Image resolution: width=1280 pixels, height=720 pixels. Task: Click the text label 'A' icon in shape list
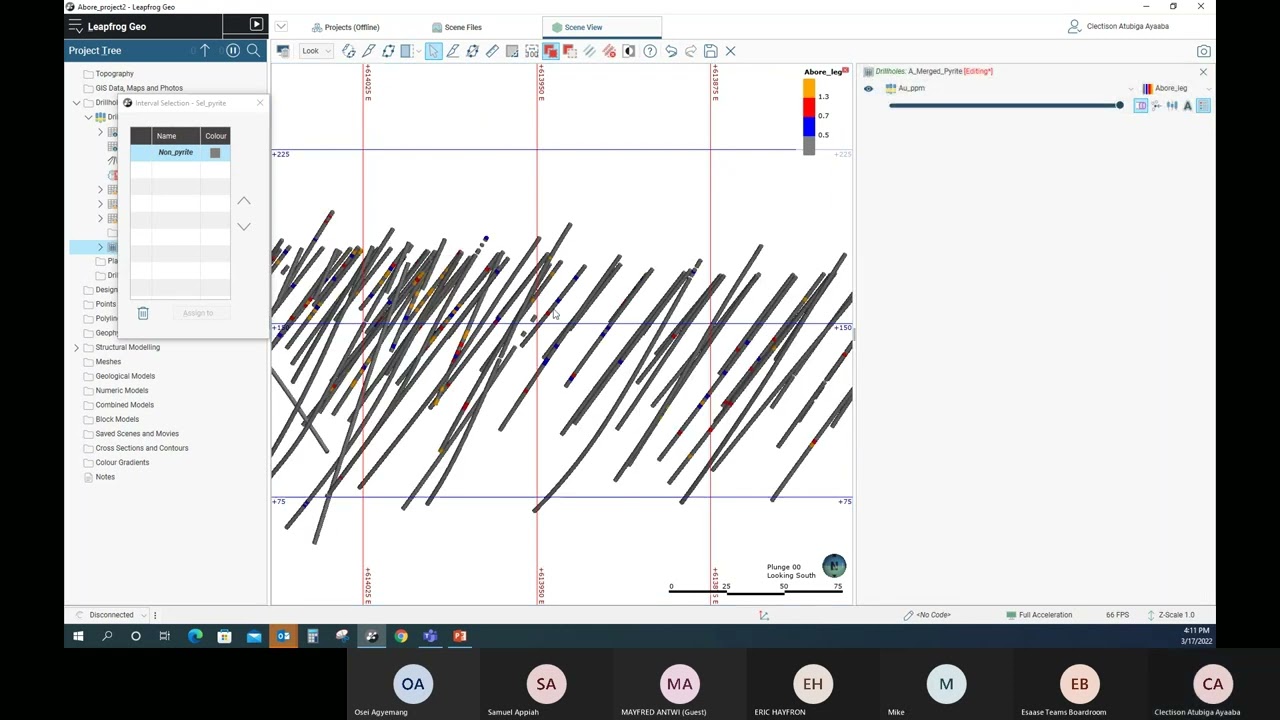(1187, 105)
